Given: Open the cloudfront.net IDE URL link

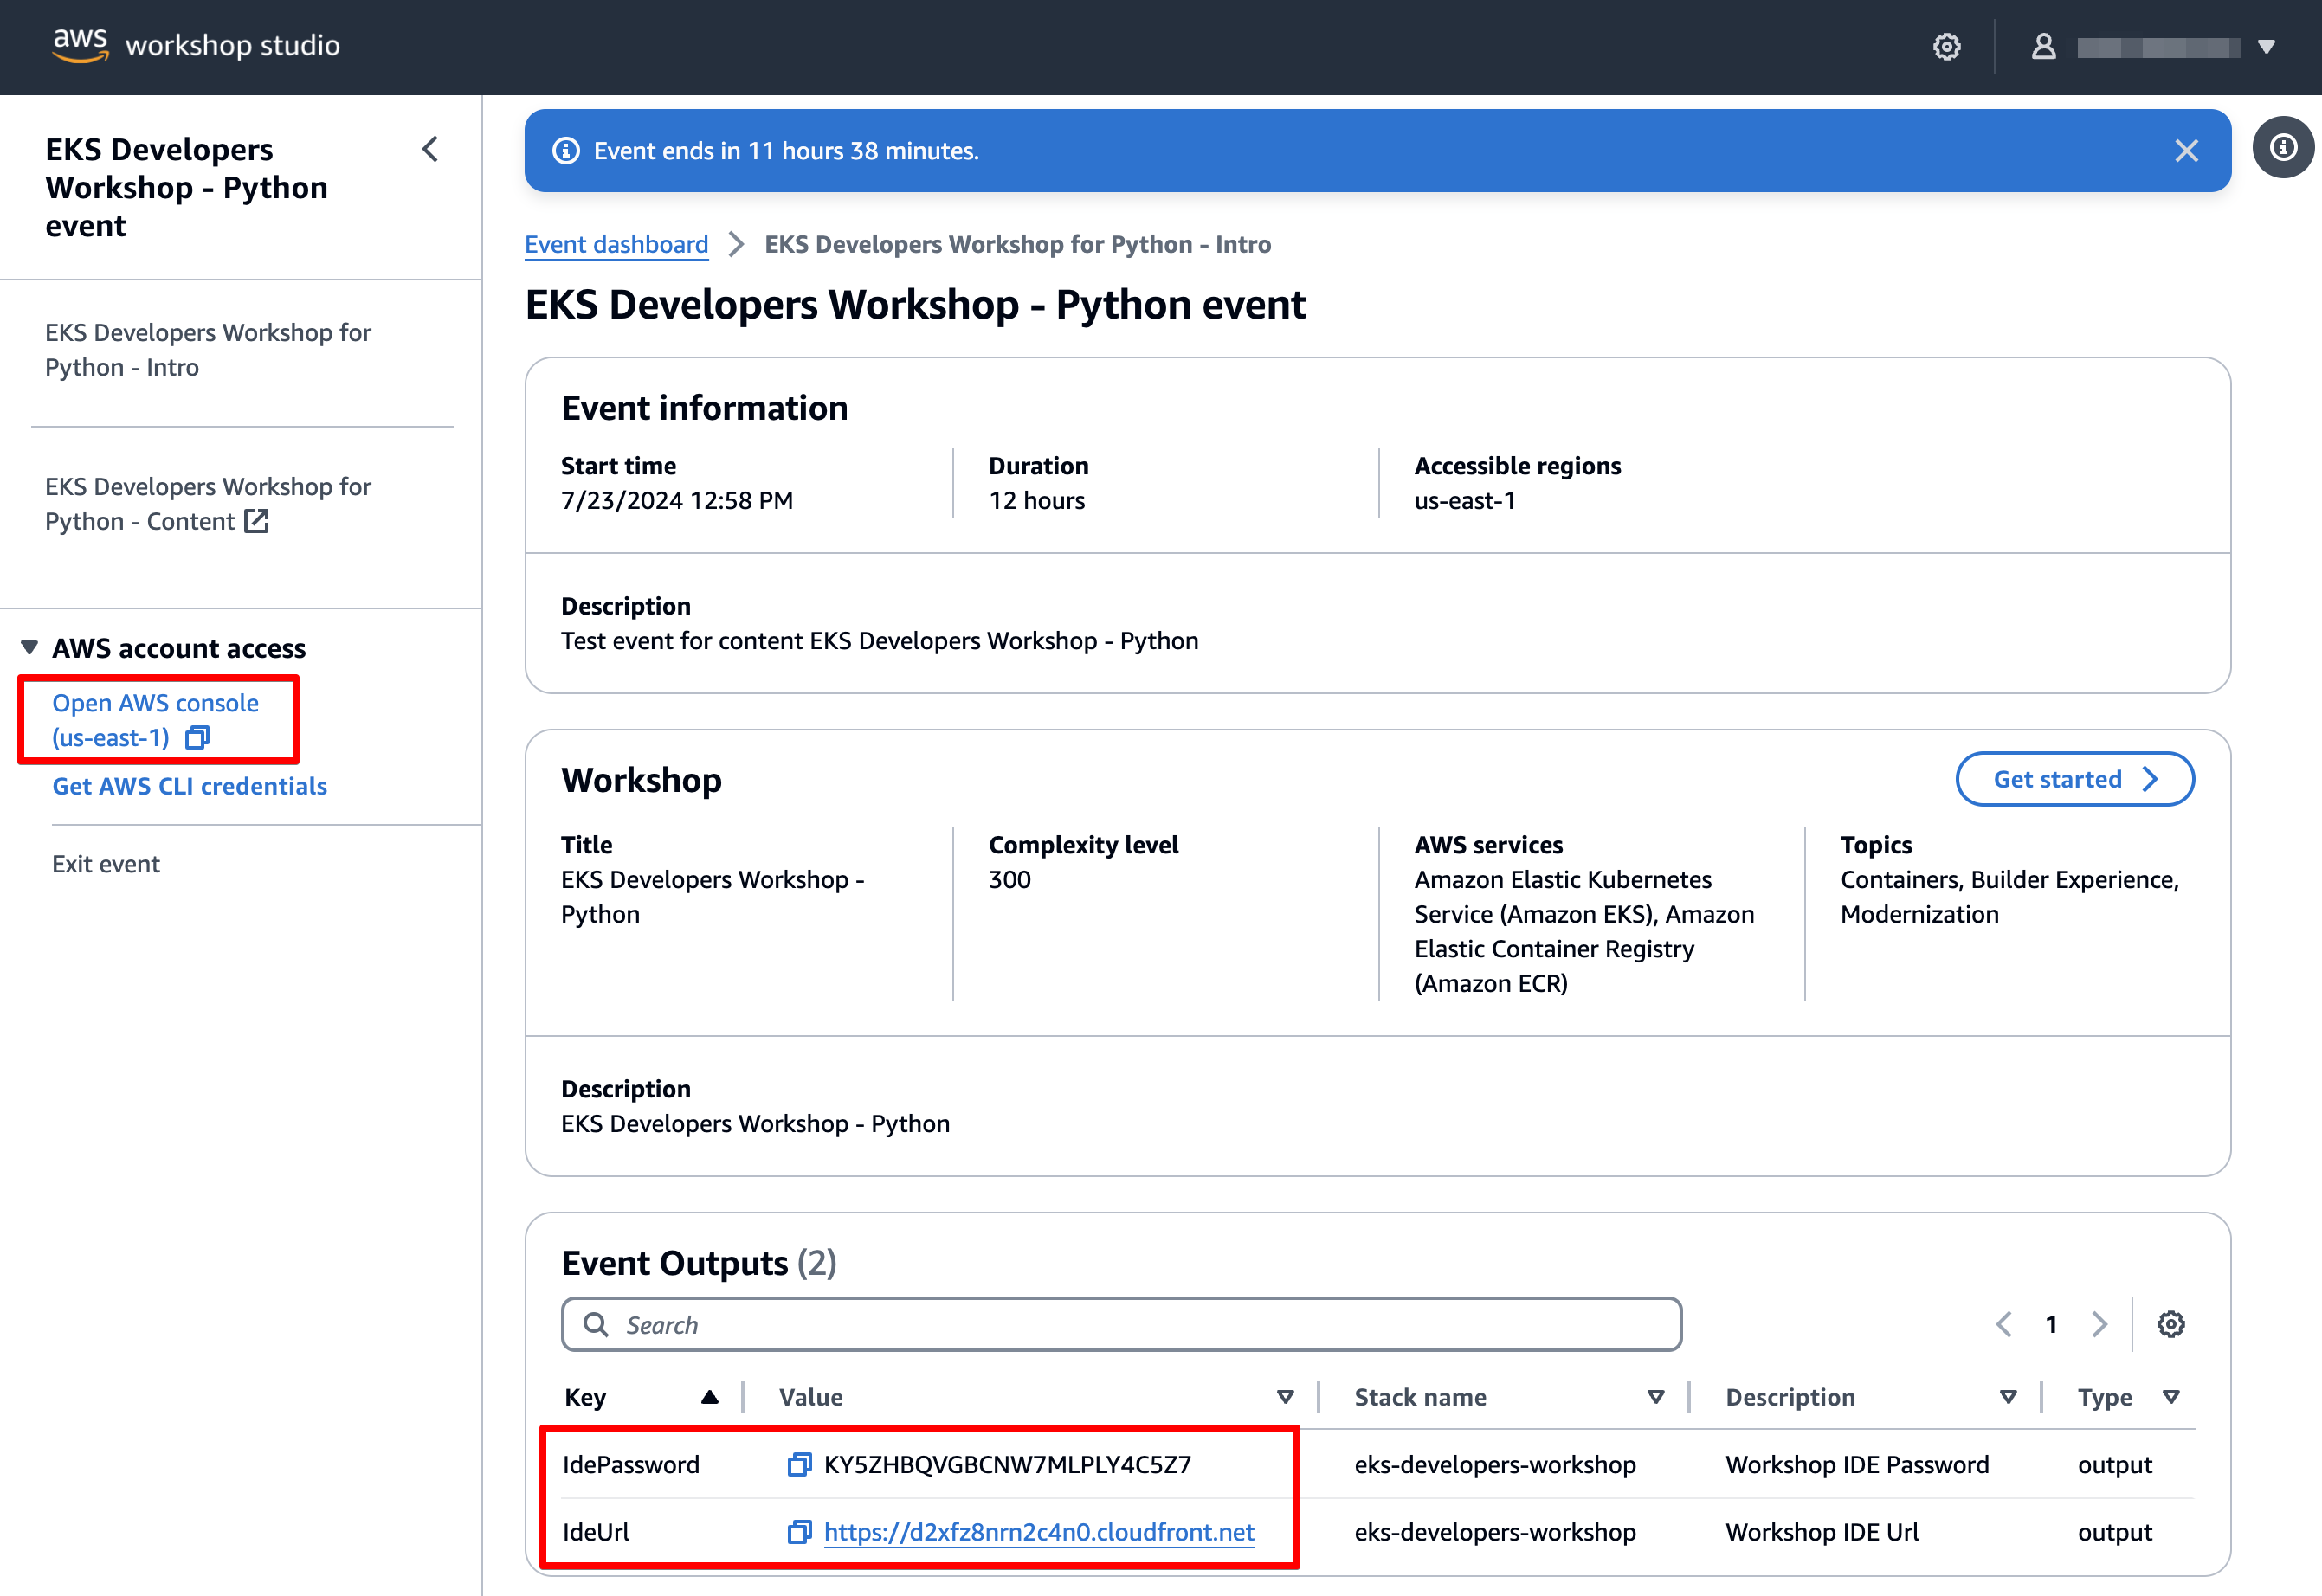Looking at the screenshot, I should [x=1039, y=1532].
